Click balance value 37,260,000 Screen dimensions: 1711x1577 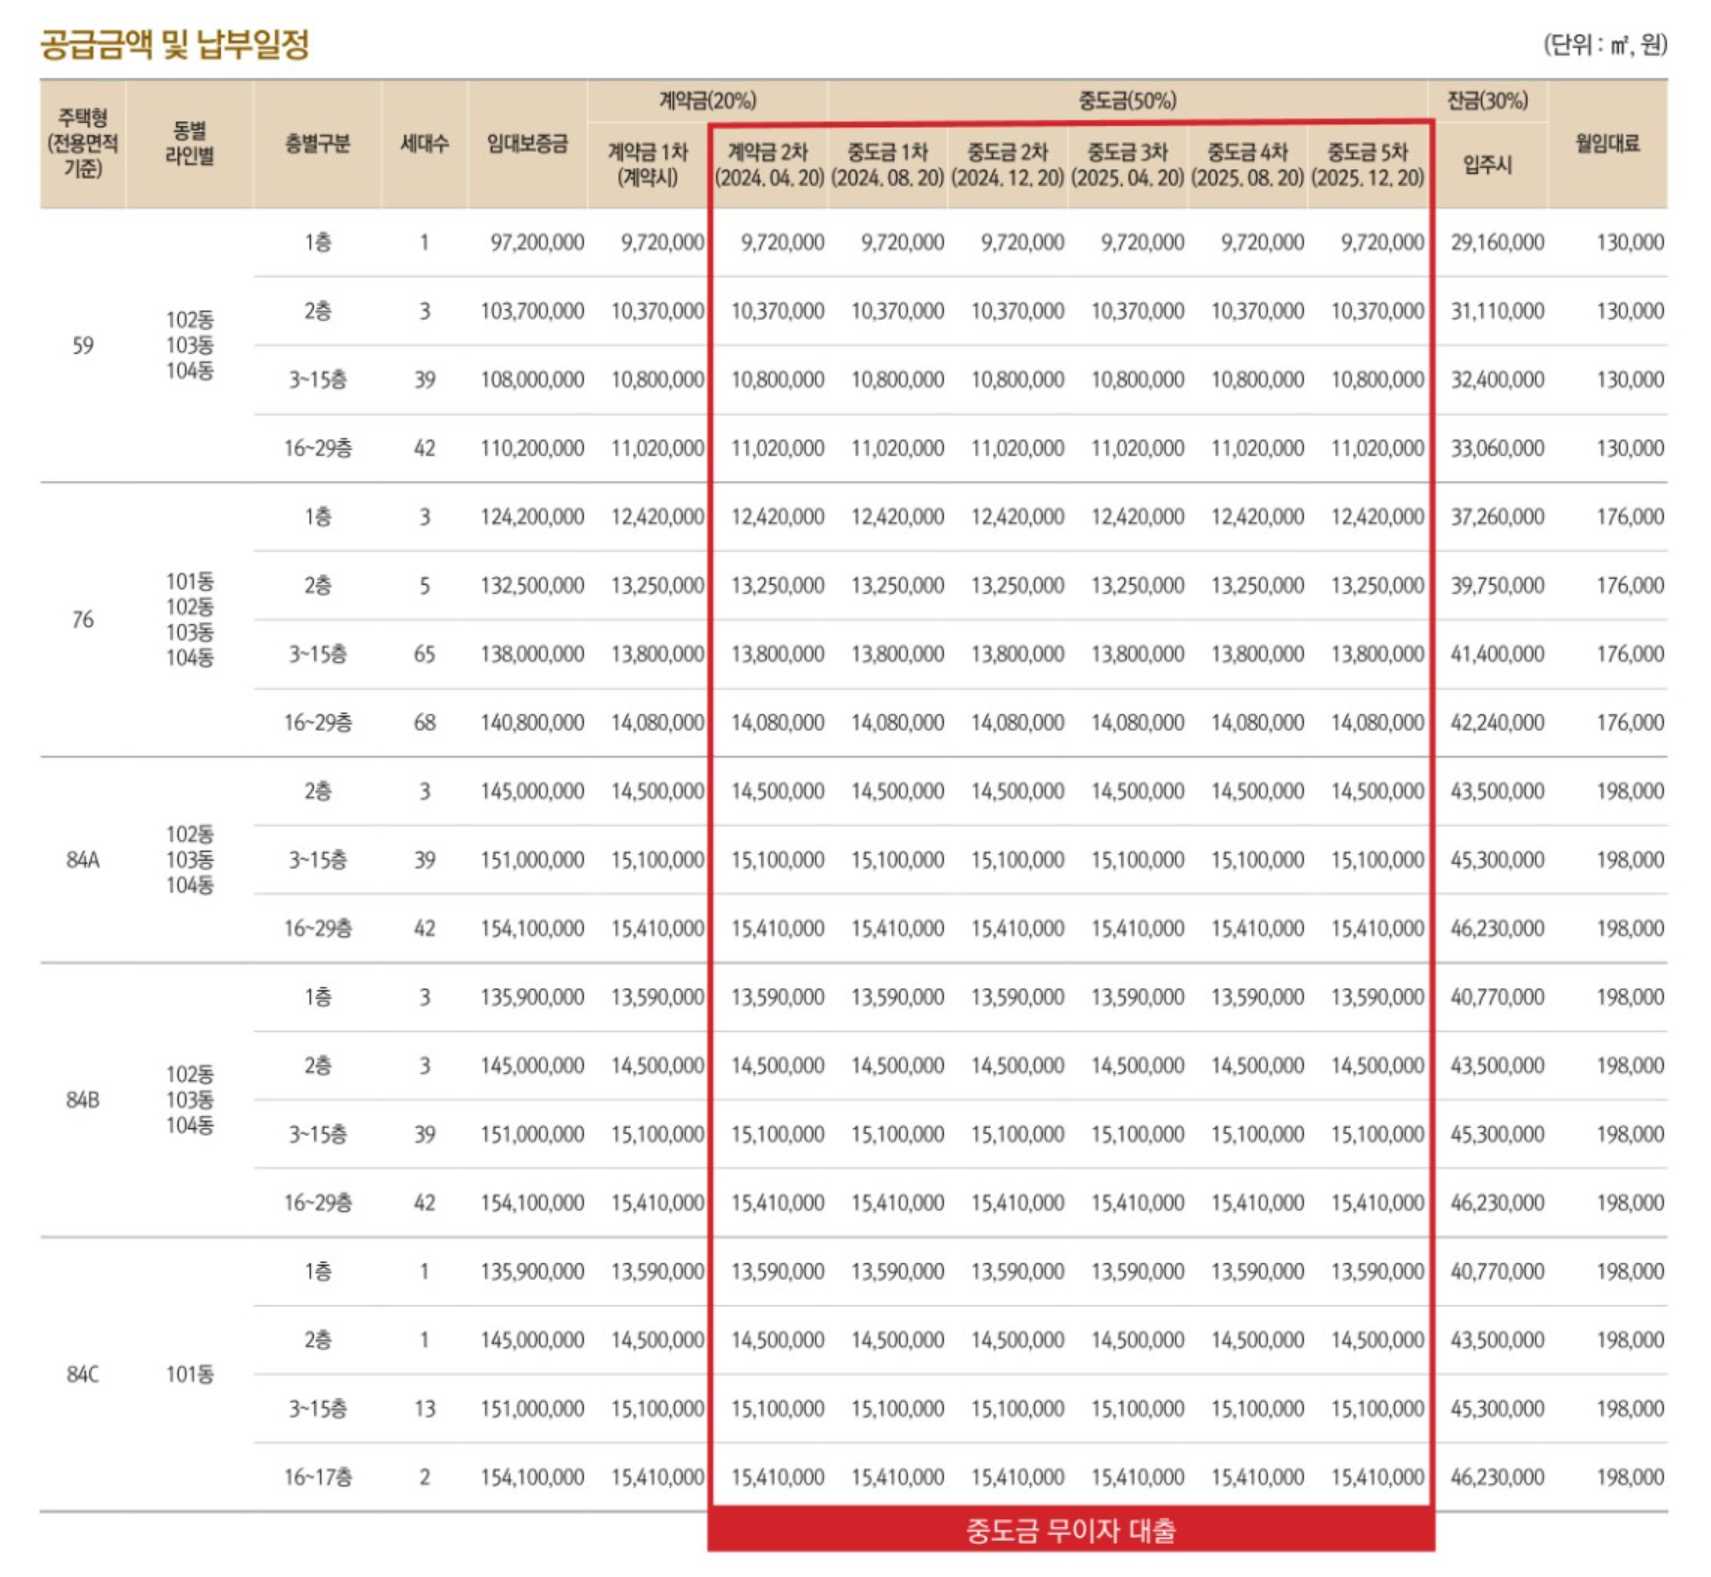click(x=1497, y=517)
